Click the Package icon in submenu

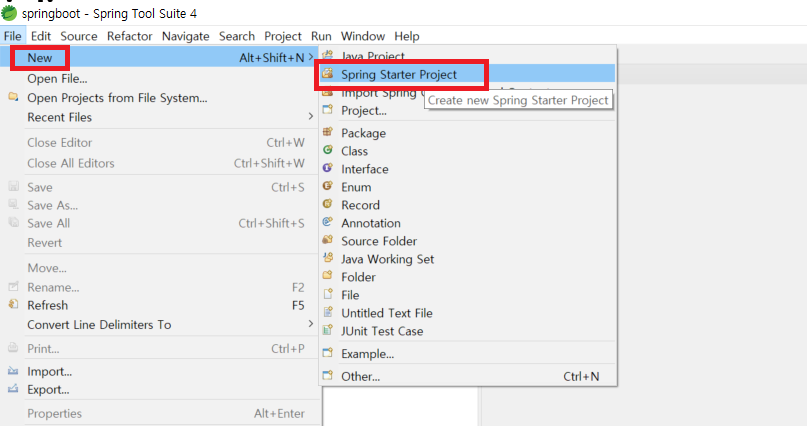pos(327,132)
